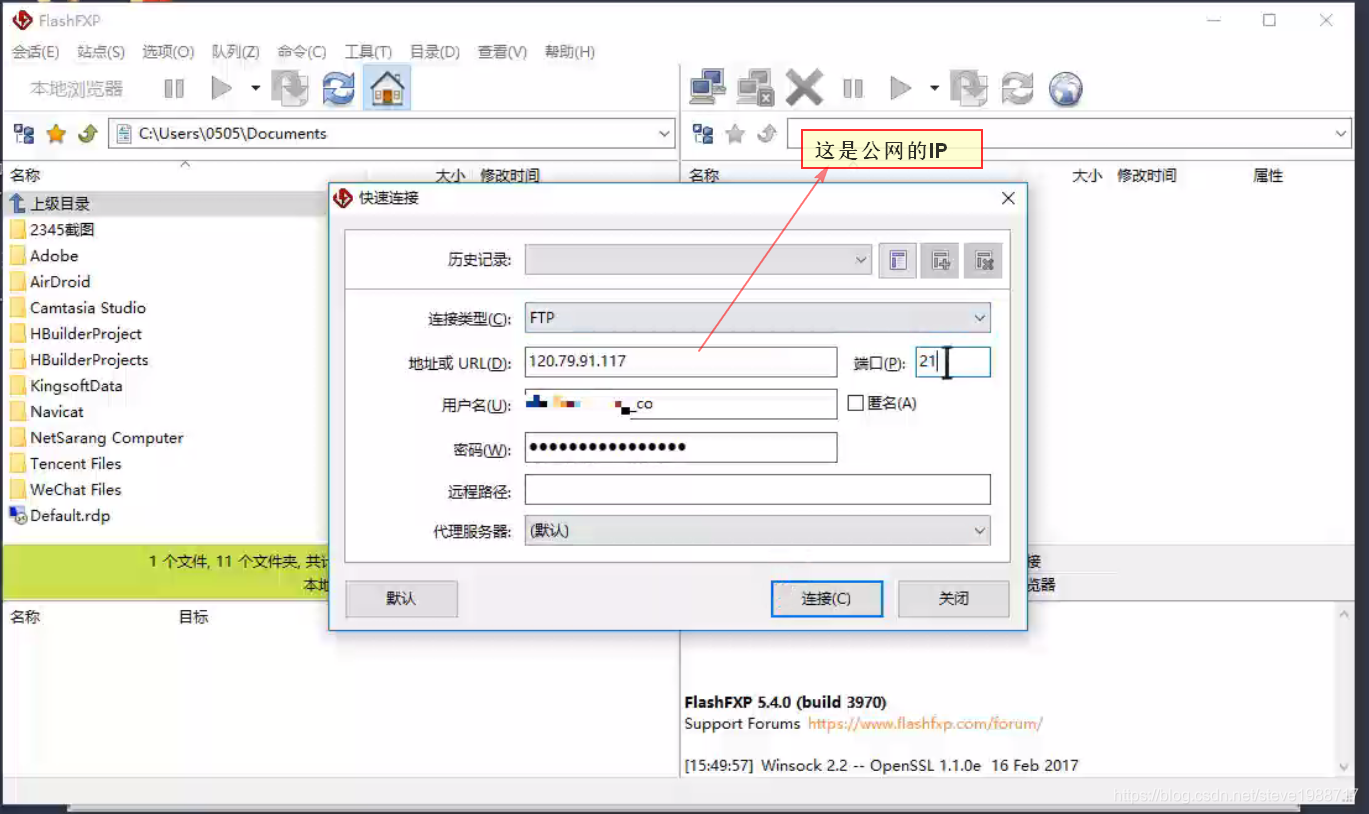Select 上级目录 in local list
This screenshot has height=814, width=1369.
(x=60, y=204)
